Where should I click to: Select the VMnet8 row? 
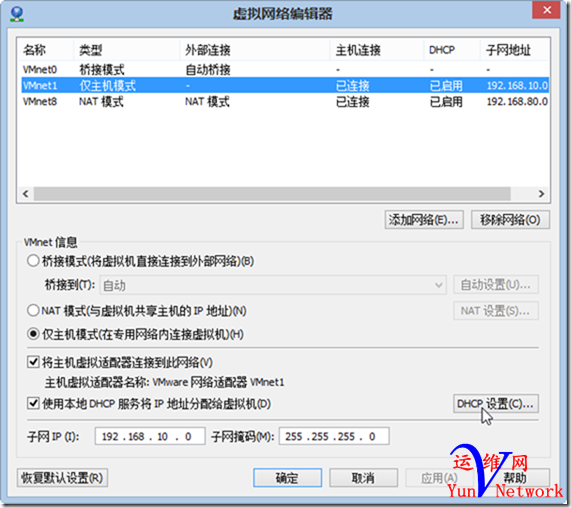click(285, 101)
